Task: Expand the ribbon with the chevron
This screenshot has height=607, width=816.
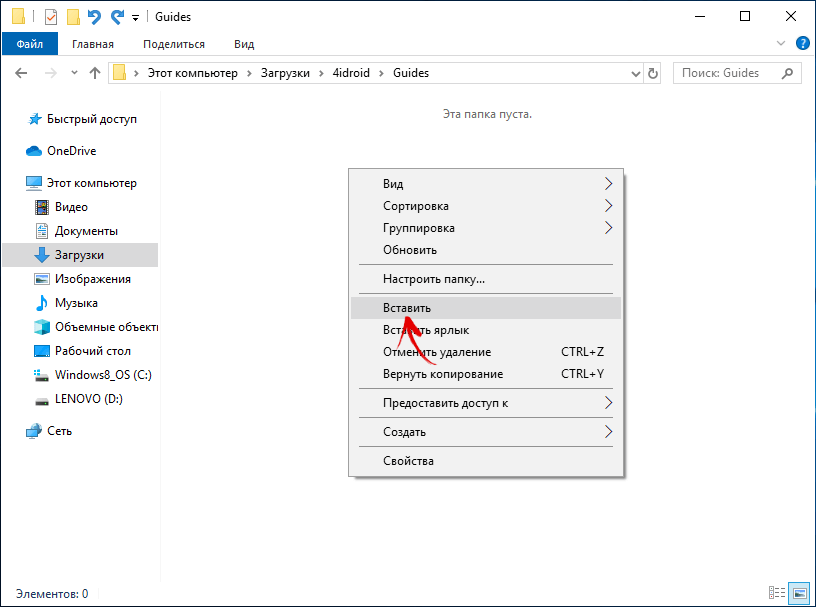Action: coord(782,44)
